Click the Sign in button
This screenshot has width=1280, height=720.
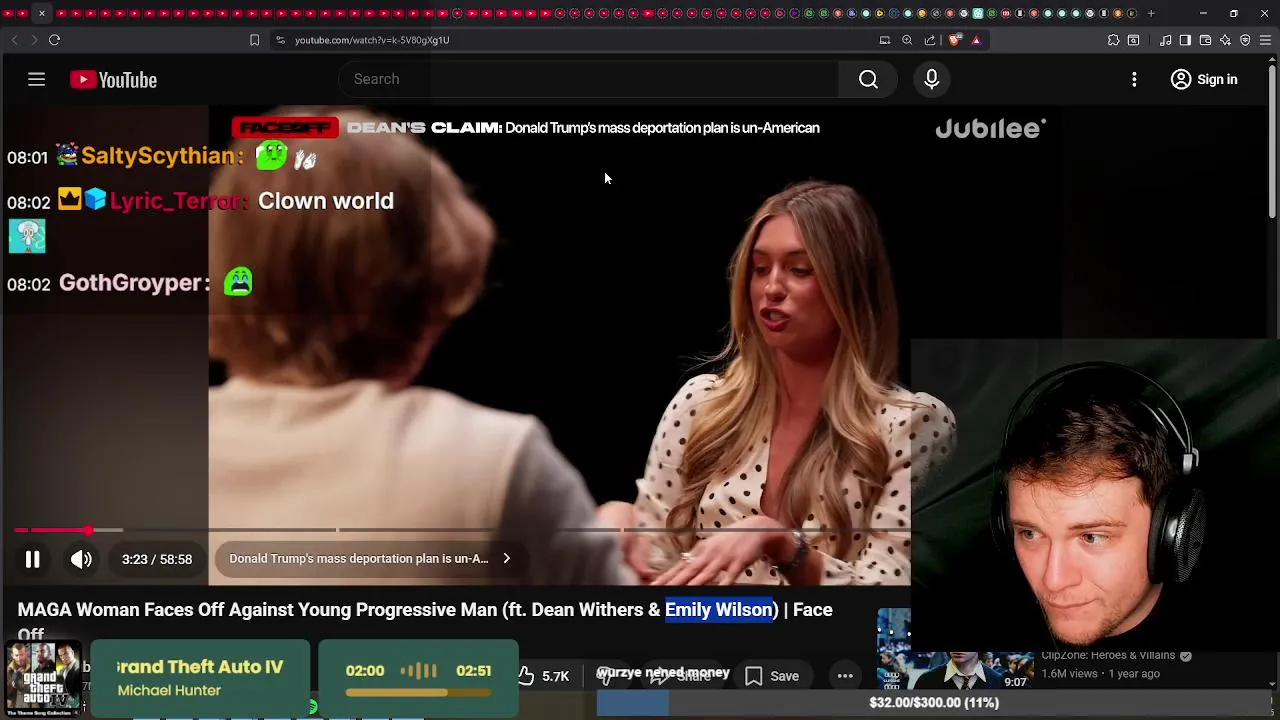1204,79
